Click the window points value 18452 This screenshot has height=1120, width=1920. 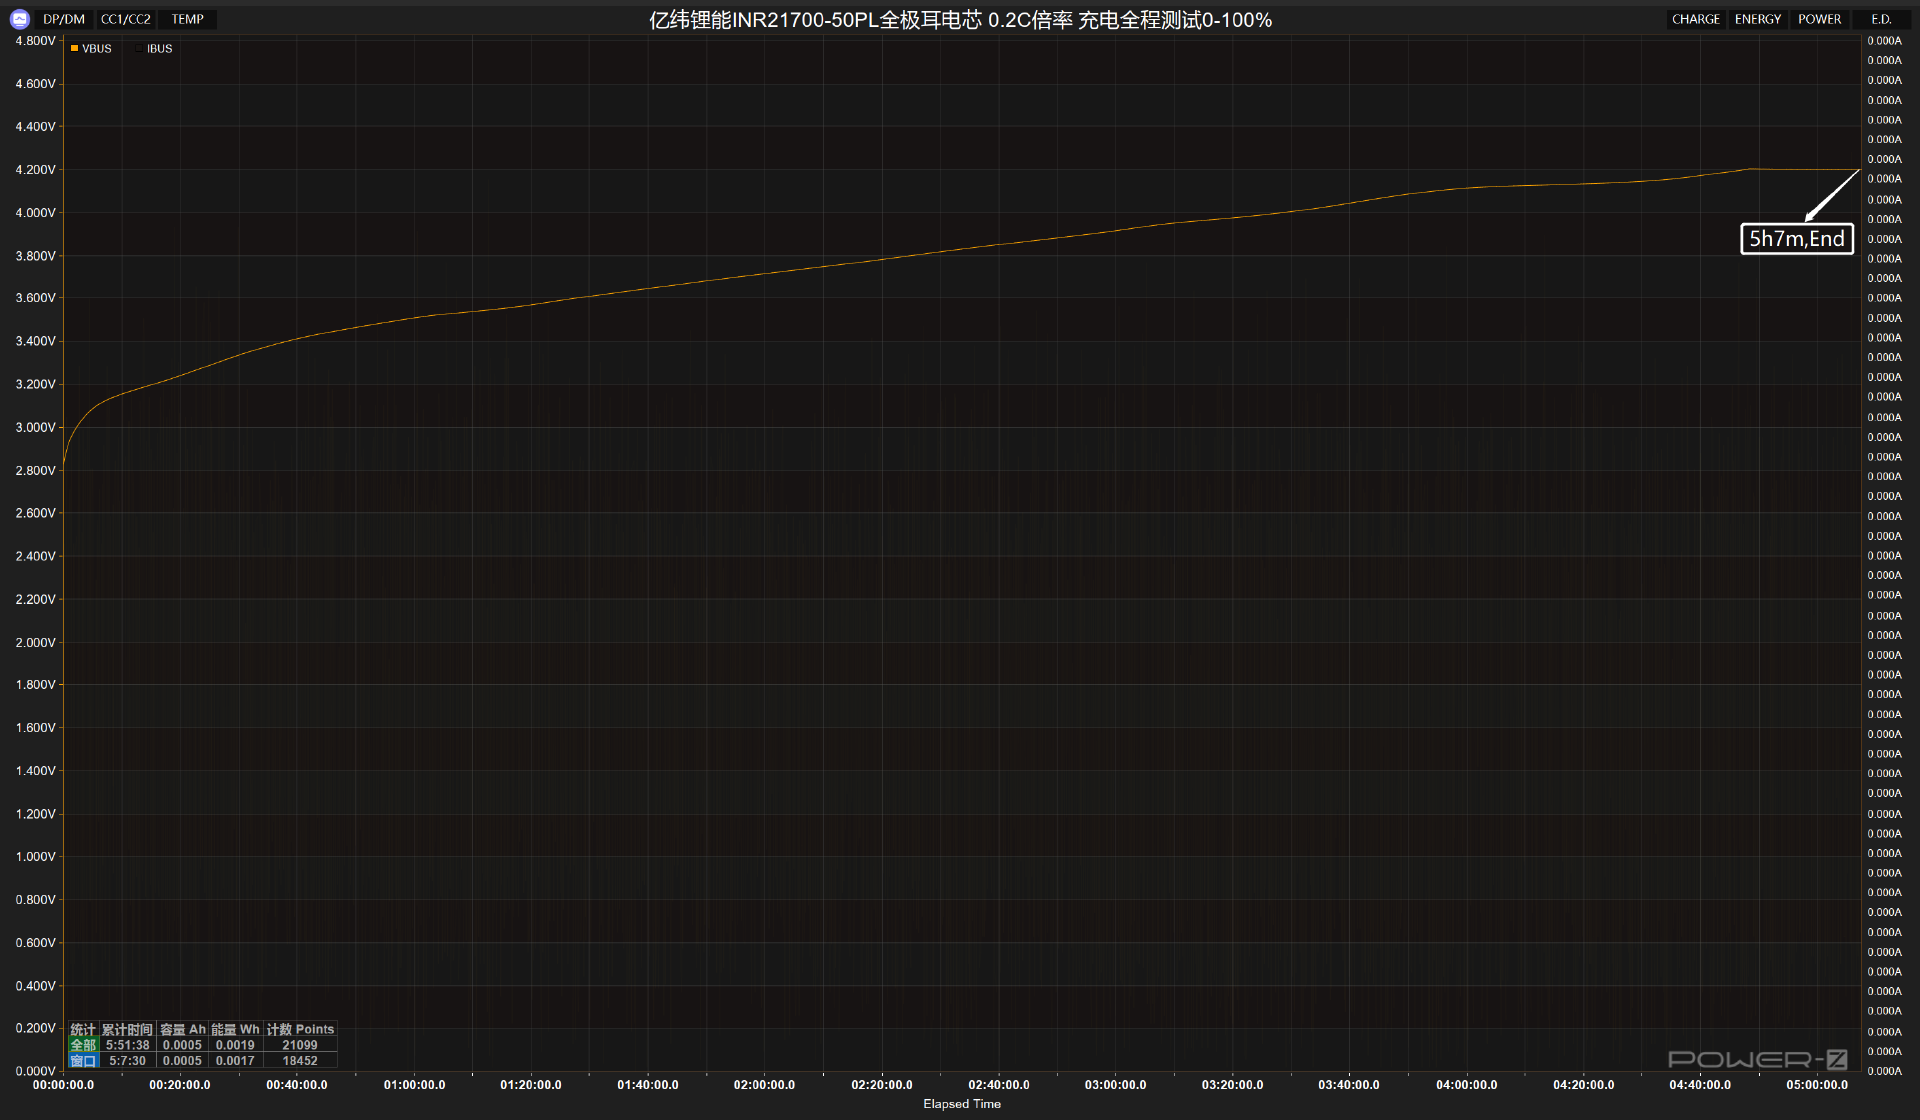coord(300,1061)
